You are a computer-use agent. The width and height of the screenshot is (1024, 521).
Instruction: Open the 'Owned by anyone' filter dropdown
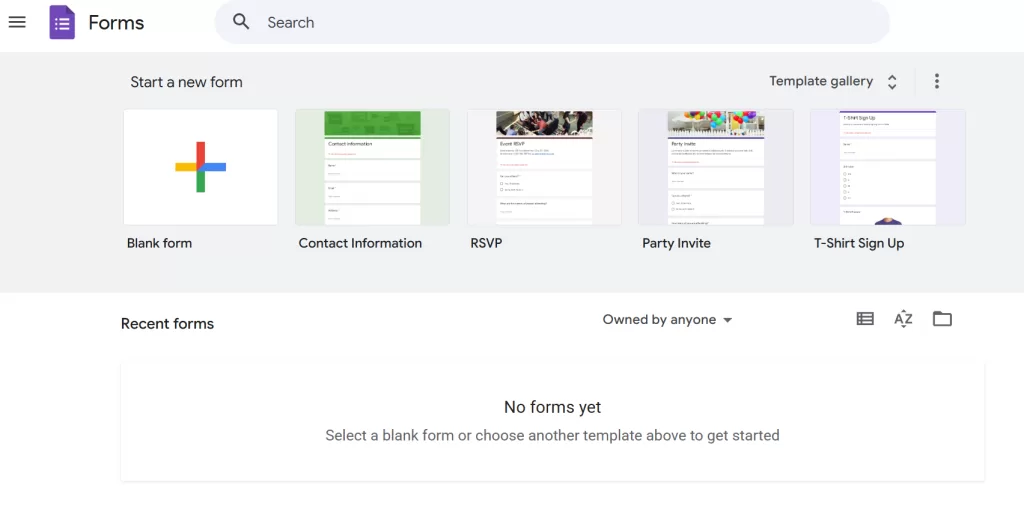click(667, 320)
